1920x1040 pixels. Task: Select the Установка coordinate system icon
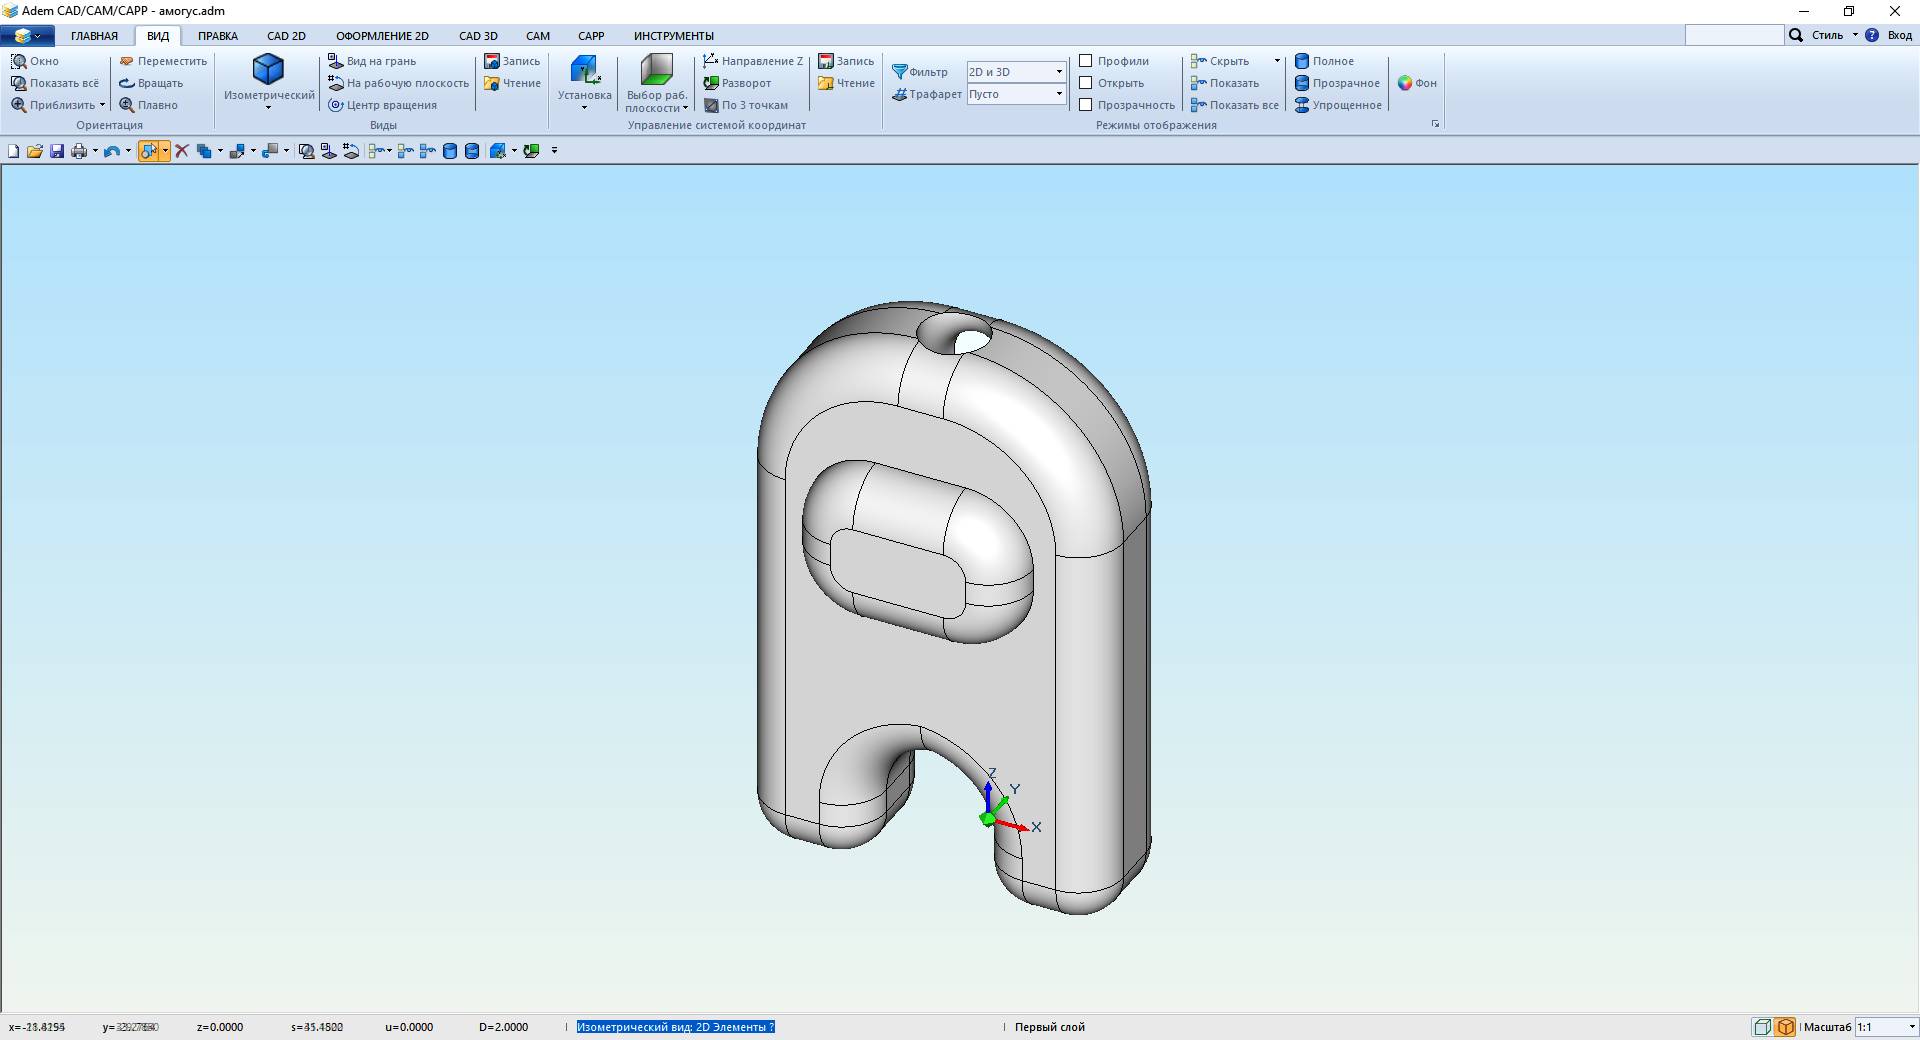click(584, 69)
